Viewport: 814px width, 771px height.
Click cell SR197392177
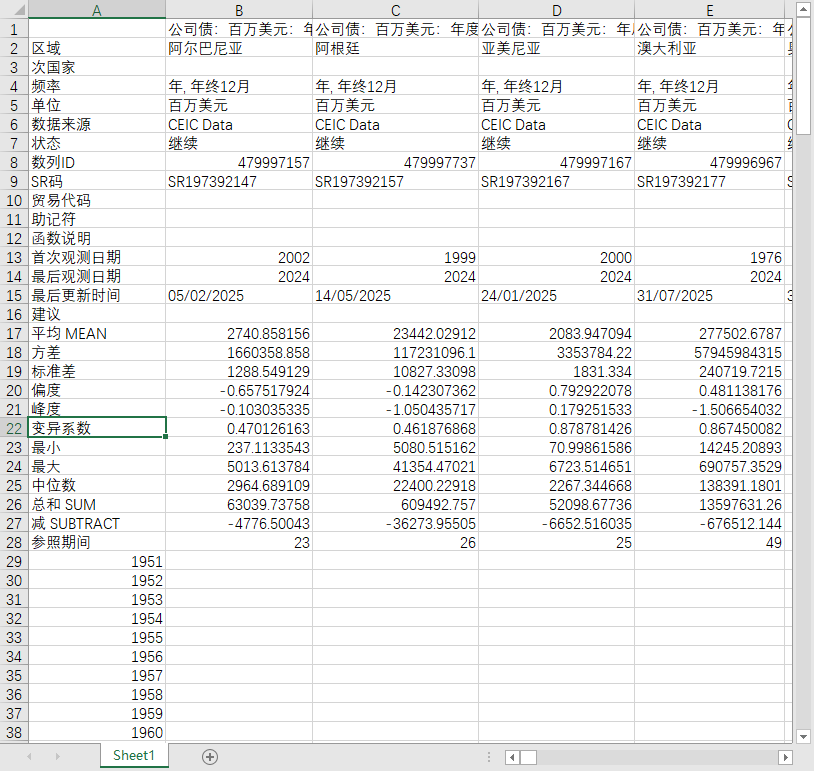tap(710, 181)
